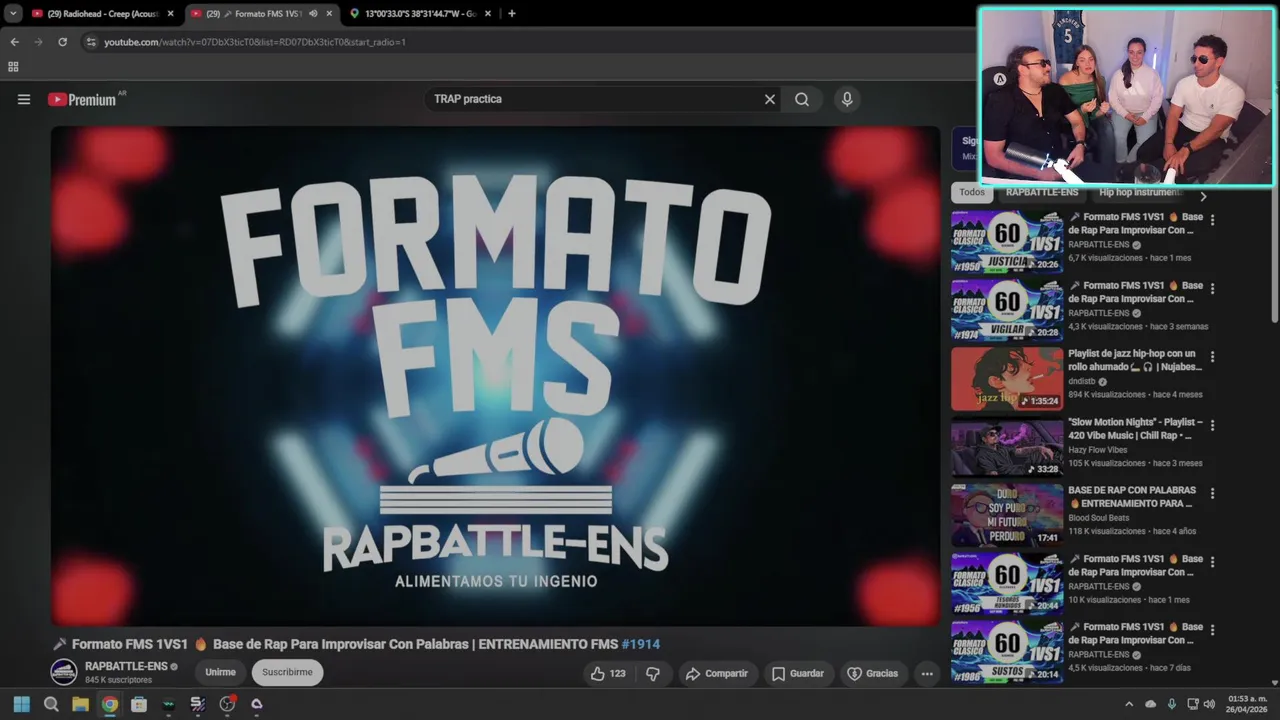The width and height of the screenshot is (1280, 720).
Task: Select the Todos filter chip
Action: (x=972, y=192)
